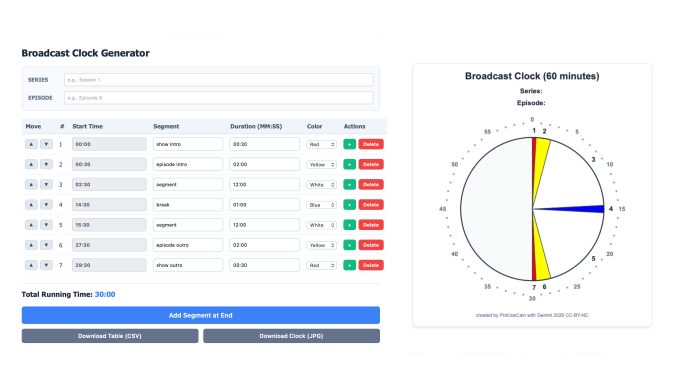Move the break row up
Image resolution: width=678 pixels, height=381 pixels.
(31, 205)
